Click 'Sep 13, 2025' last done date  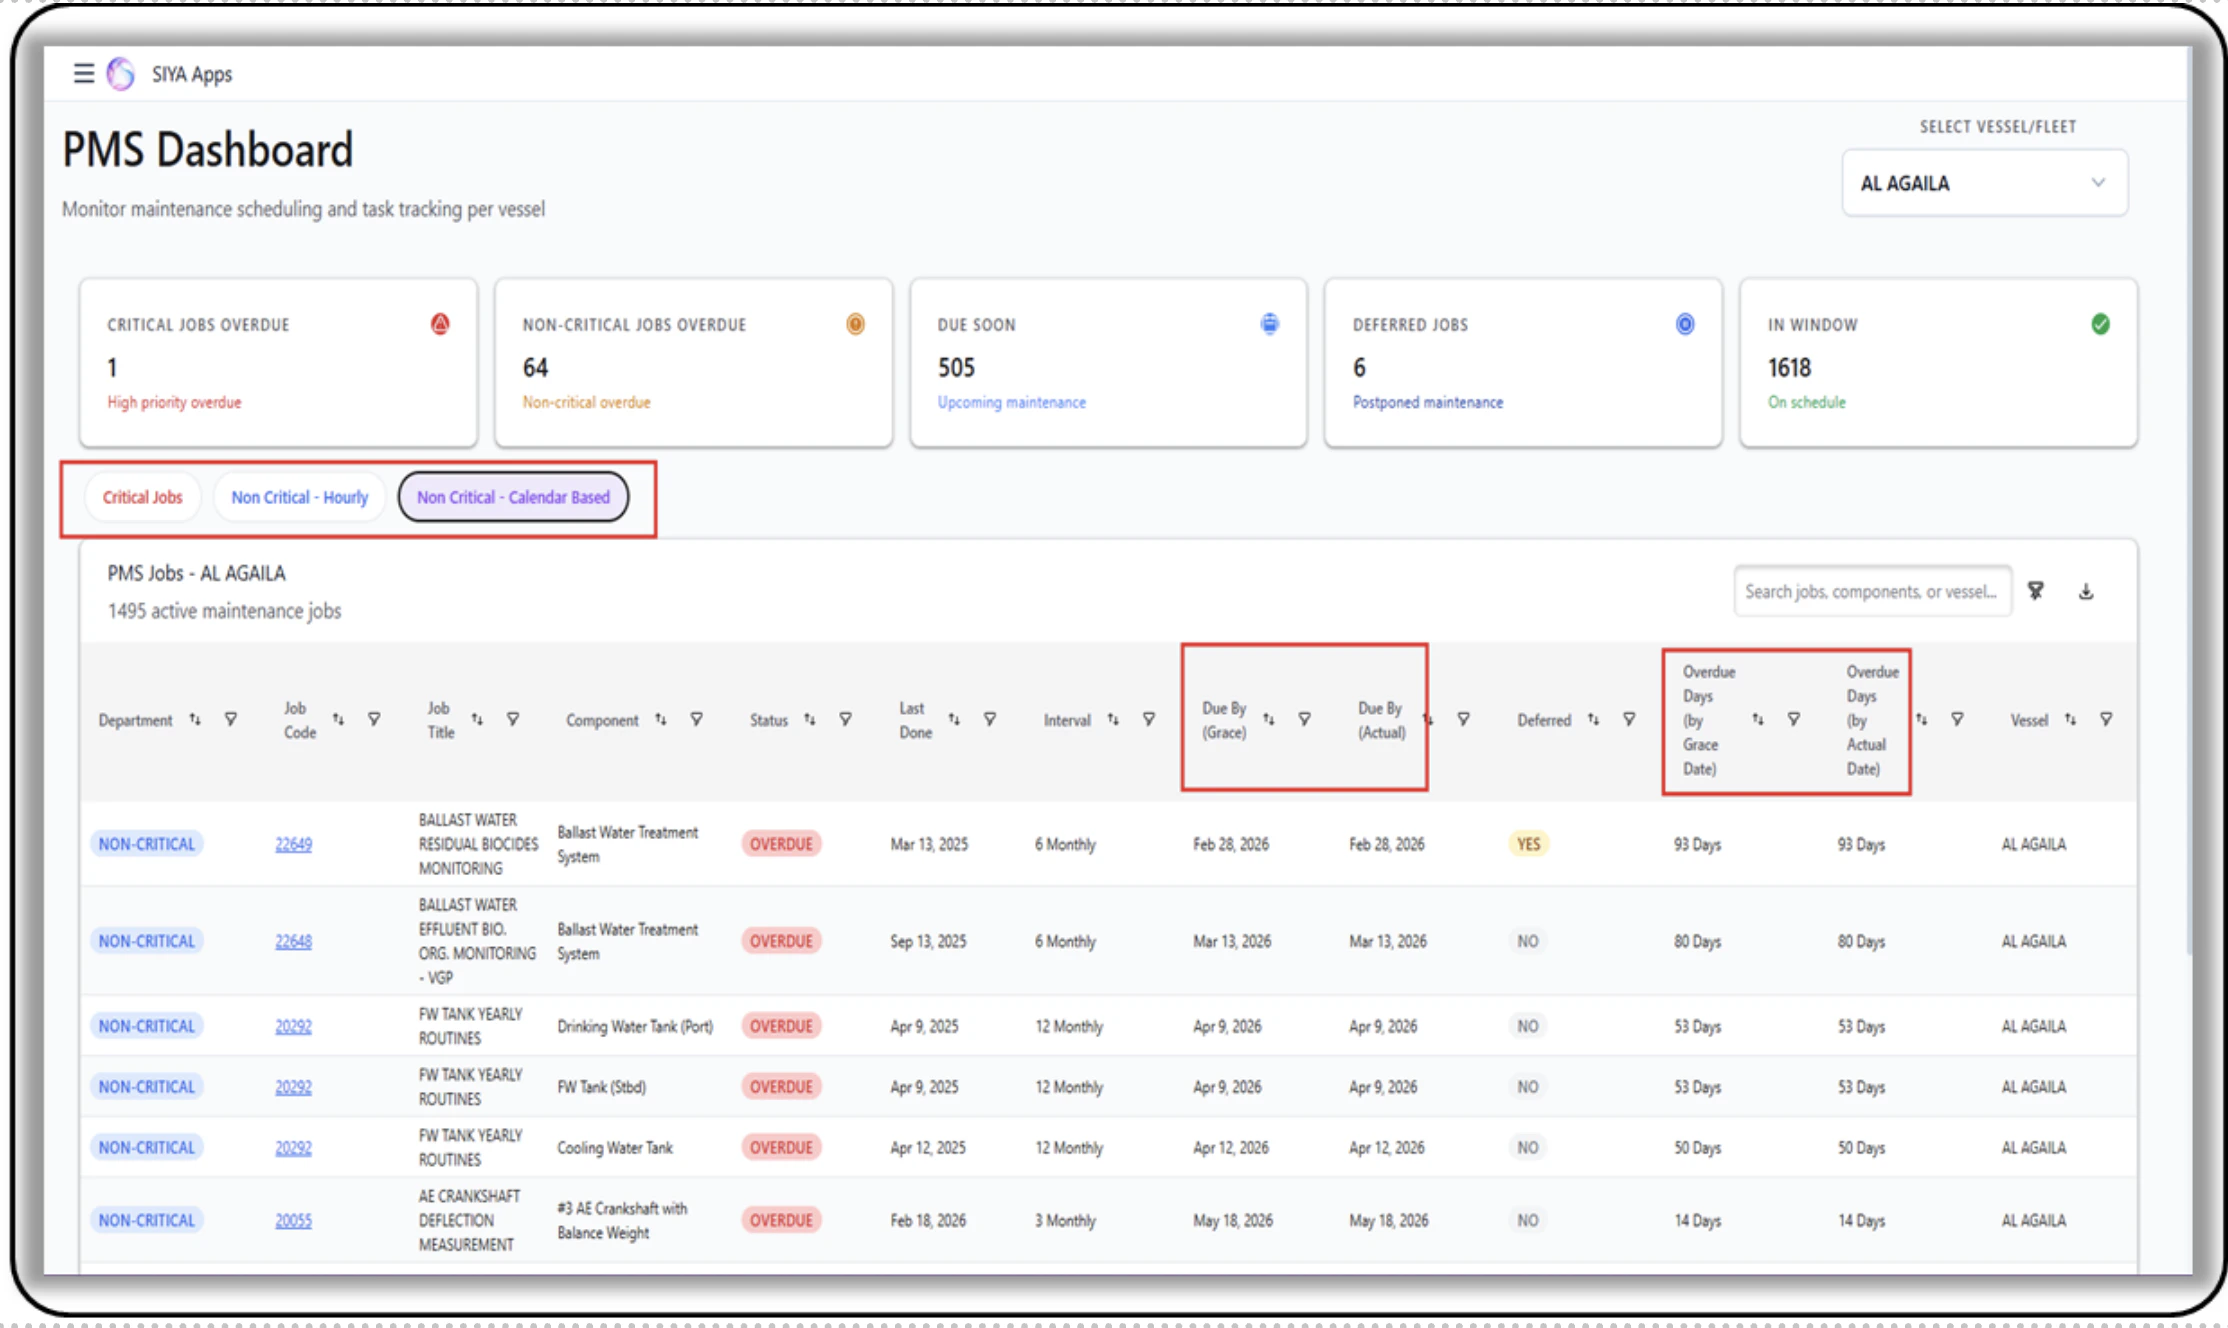928,942
